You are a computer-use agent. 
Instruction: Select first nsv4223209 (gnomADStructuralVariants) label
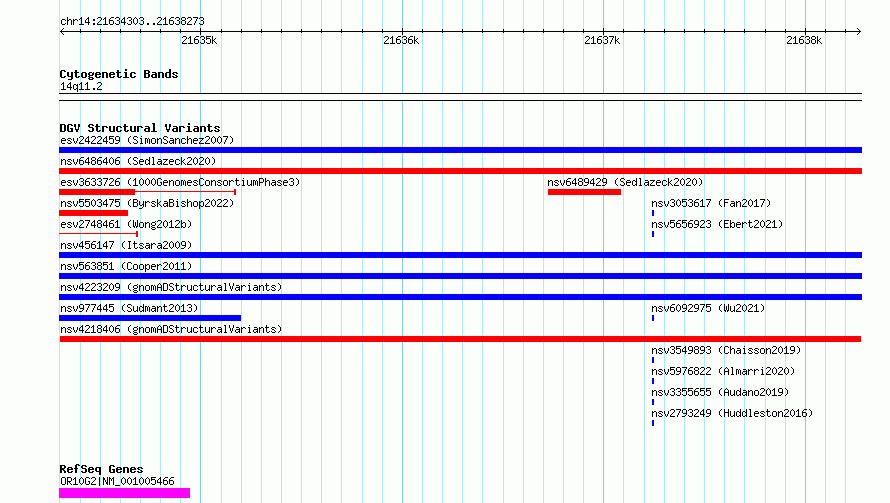point(171,287)
